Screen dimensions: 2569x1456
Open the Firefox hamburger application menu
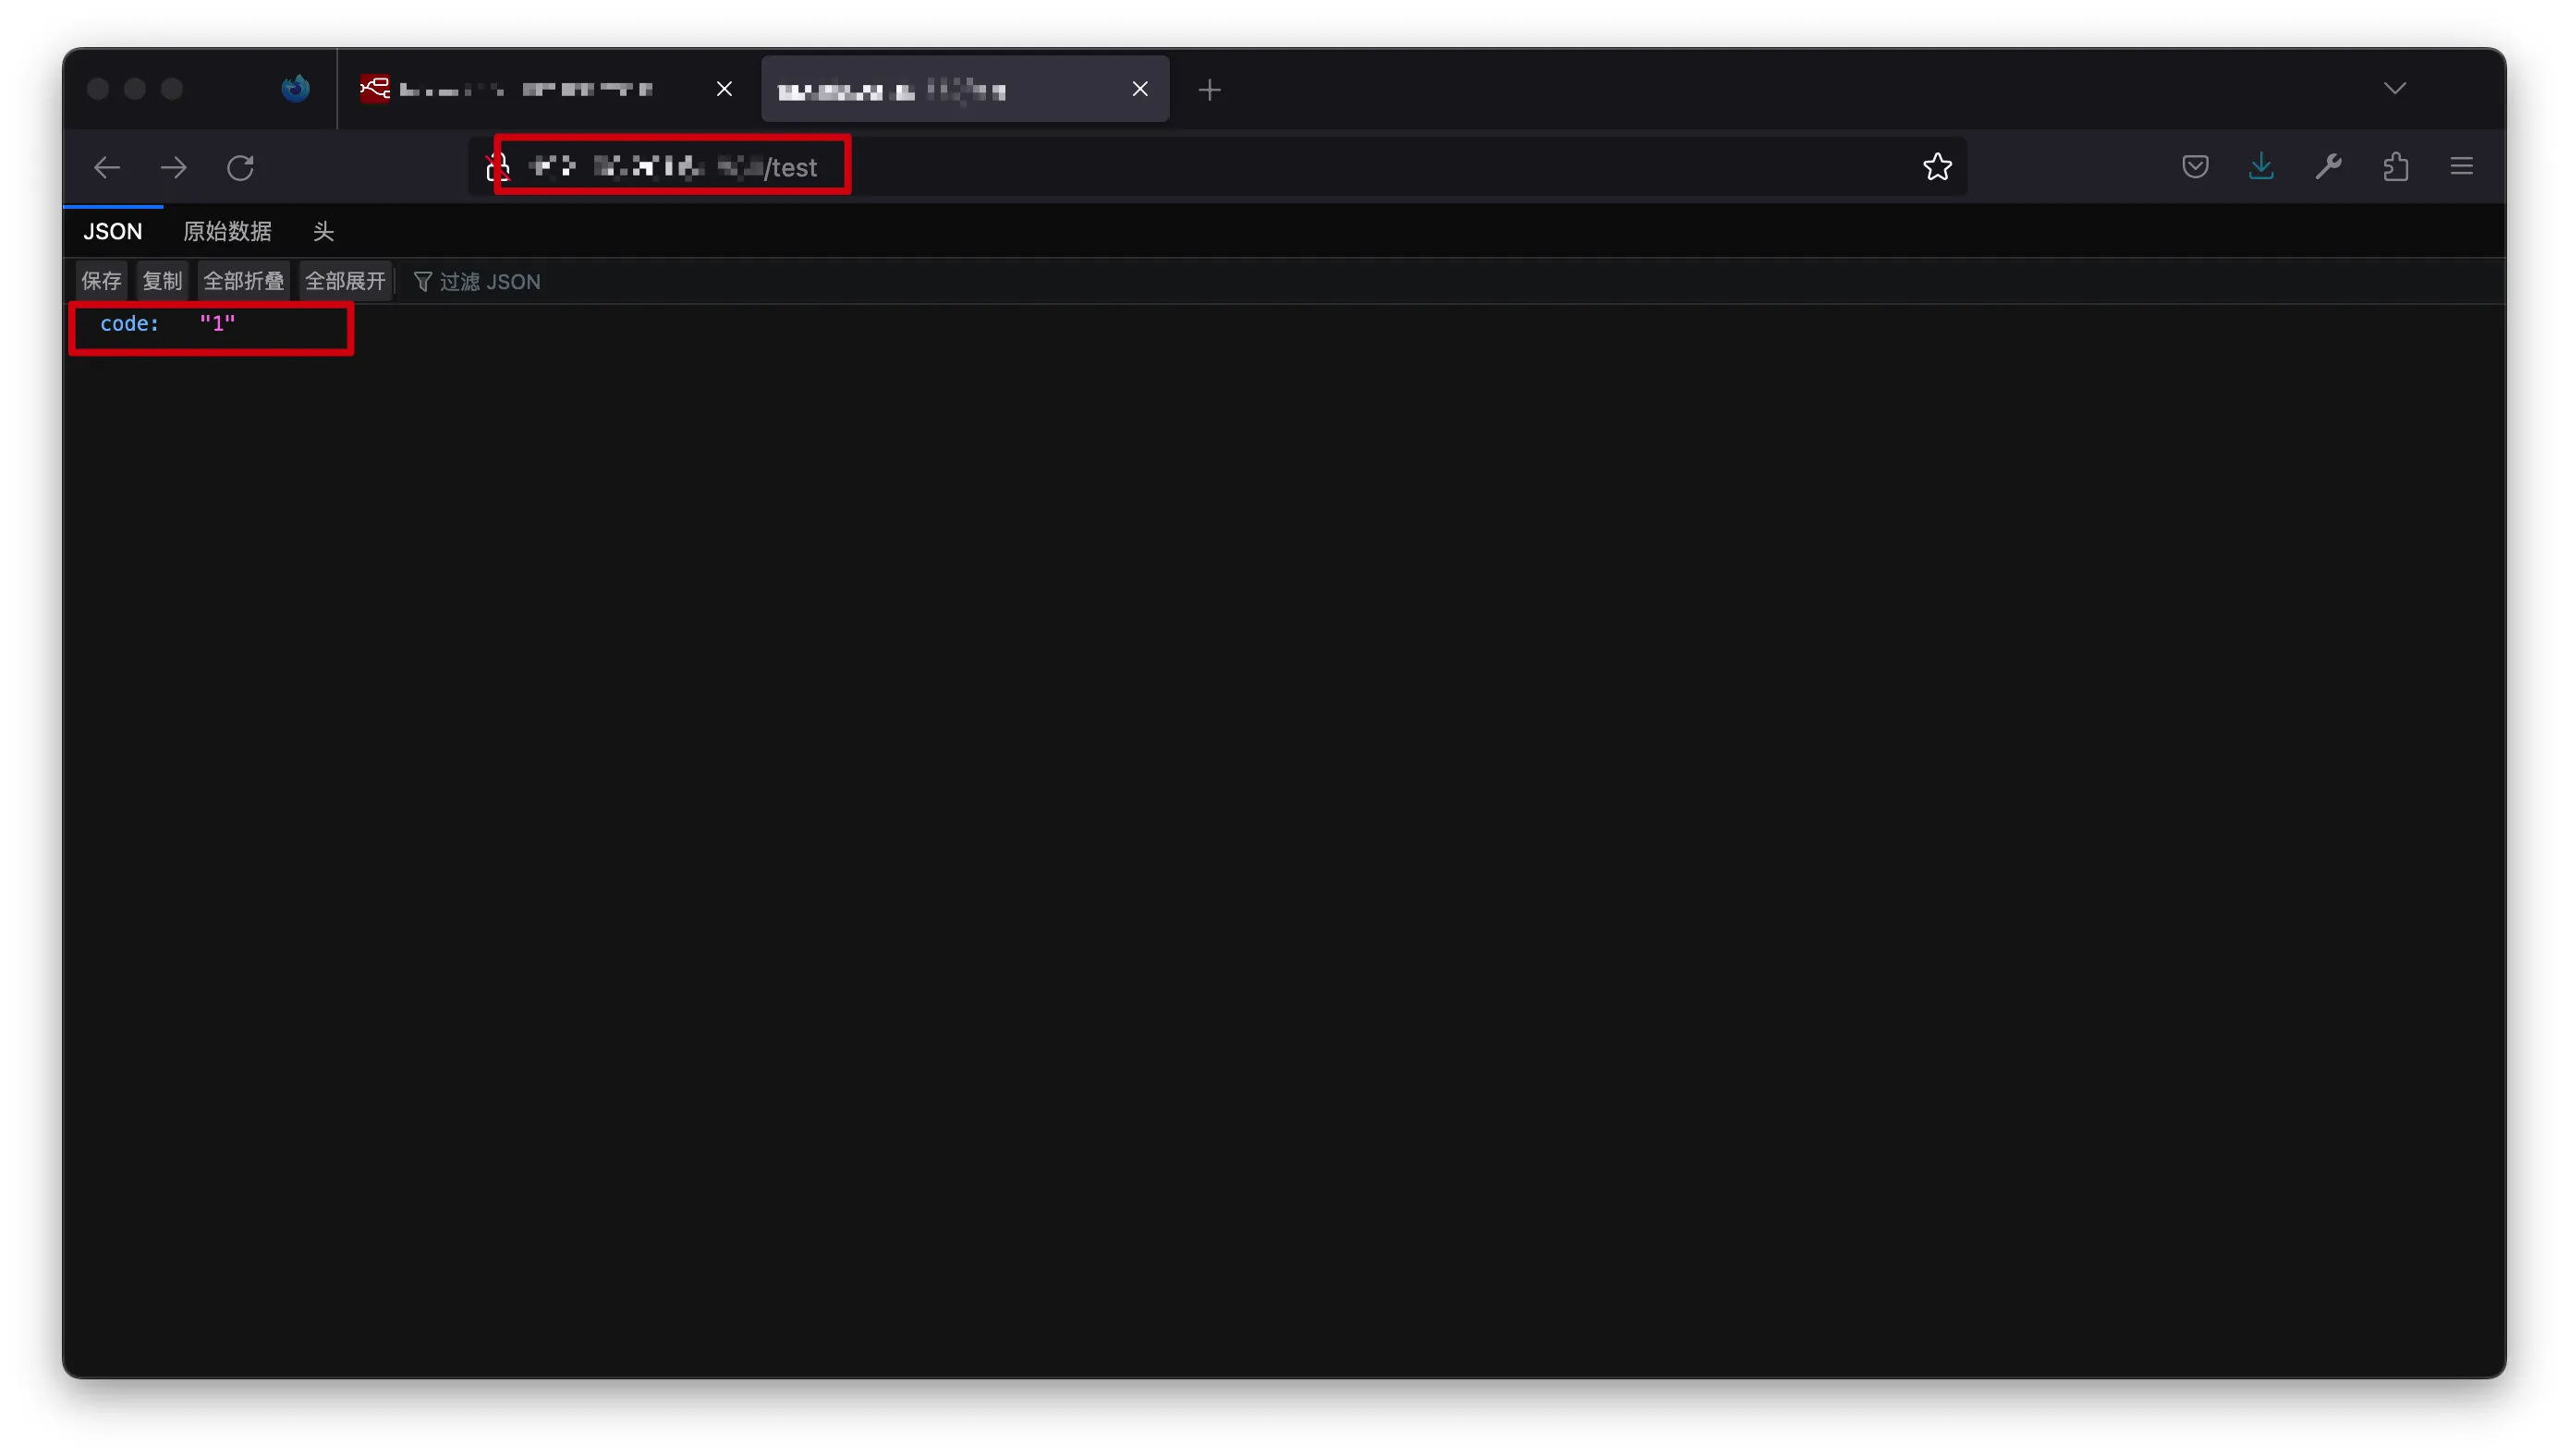point(2461,167)
